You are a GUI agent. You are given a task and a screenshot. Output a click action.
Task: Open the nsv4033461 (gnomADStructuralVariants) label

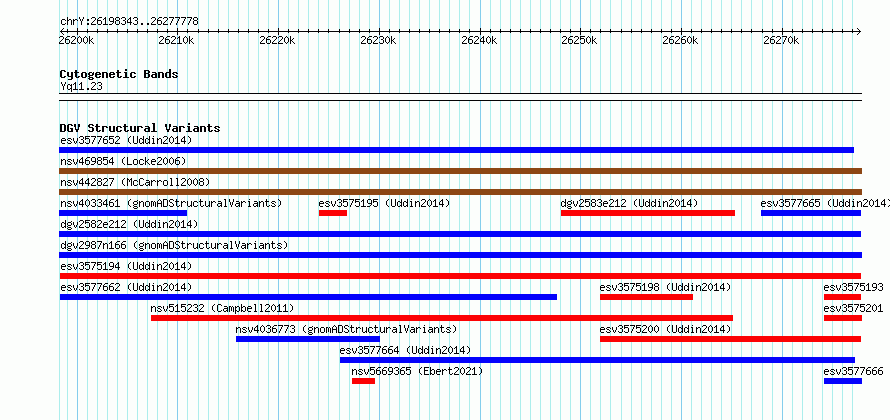tap(171, 203)
